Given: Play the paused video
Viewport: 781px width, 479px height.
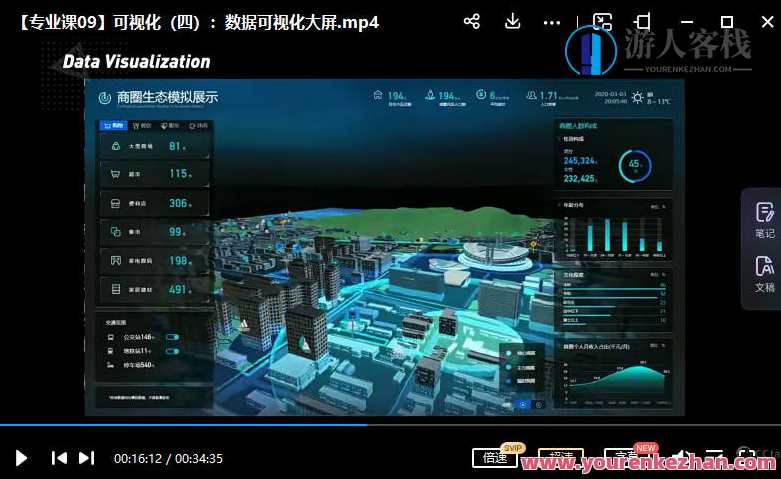Looking at the screenshot, I should [21, 458].
